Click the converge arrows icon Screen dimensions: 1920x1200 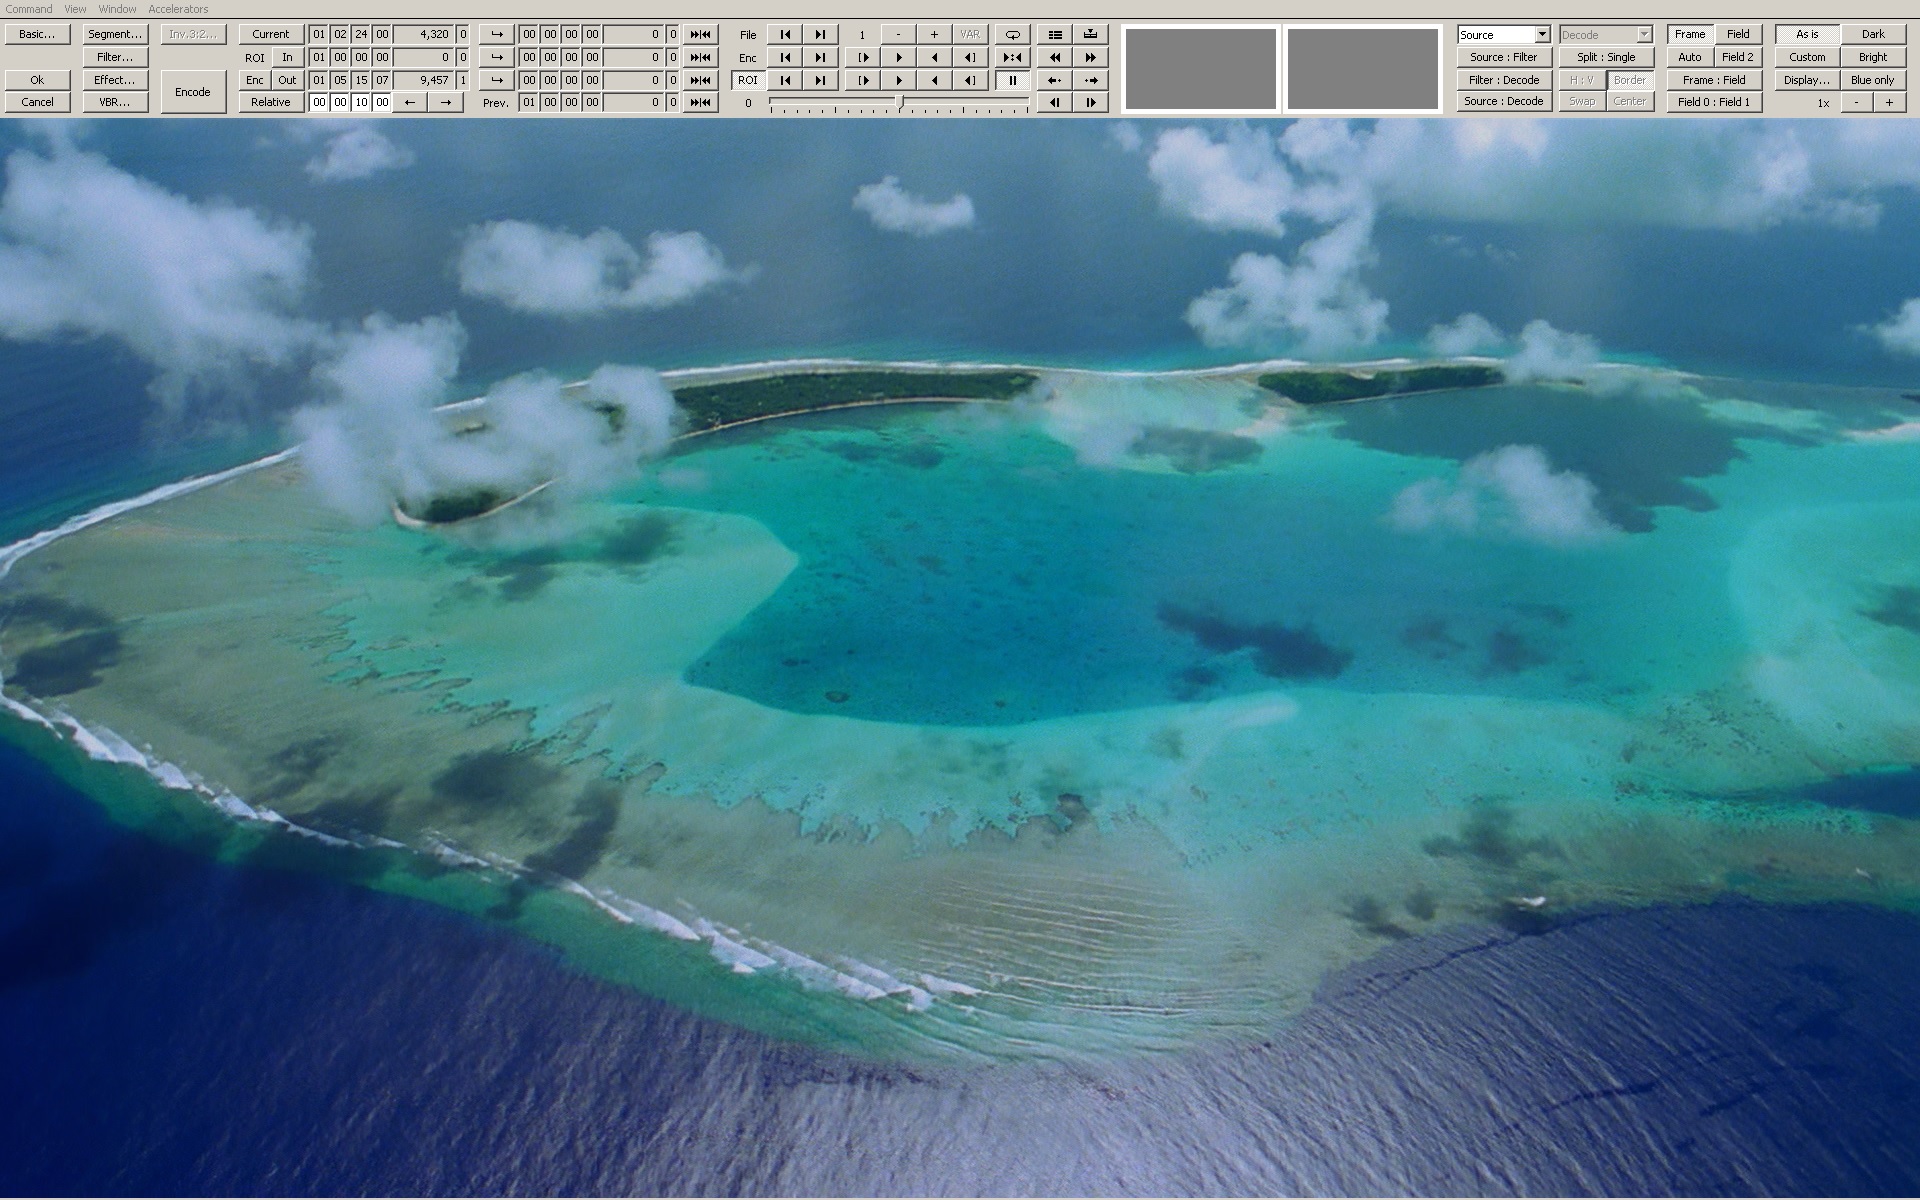point(1012,57)
